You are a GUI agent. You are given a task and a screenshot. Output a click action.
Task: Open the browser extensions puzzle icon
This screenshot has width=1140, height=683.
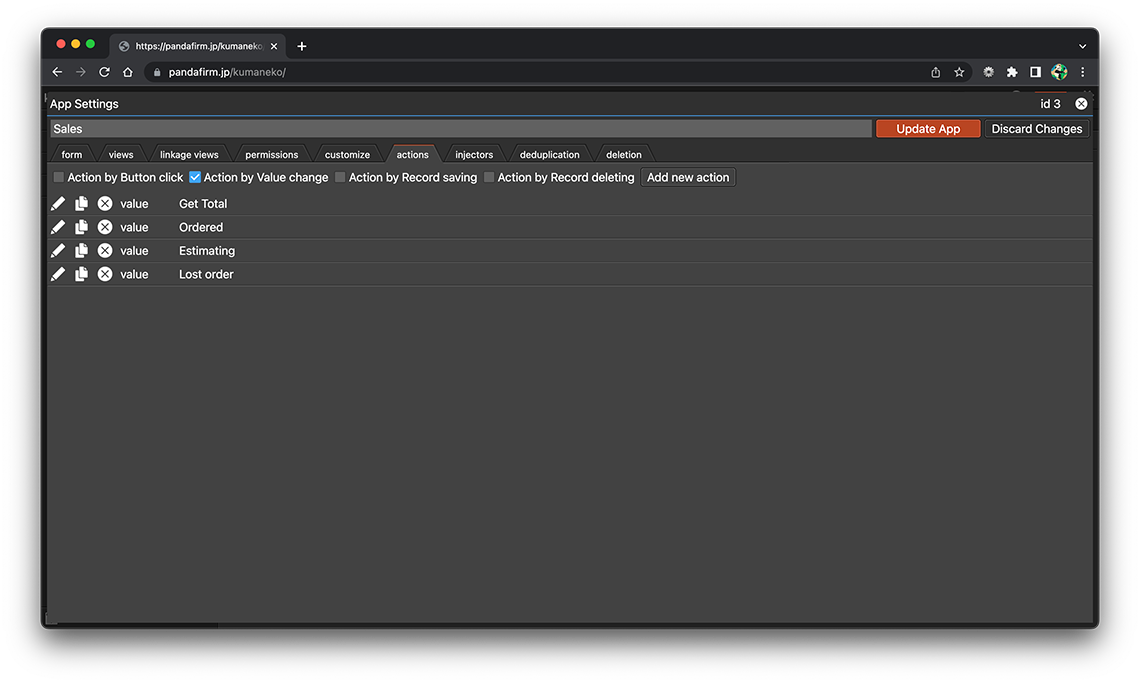tap(1012, 72)
